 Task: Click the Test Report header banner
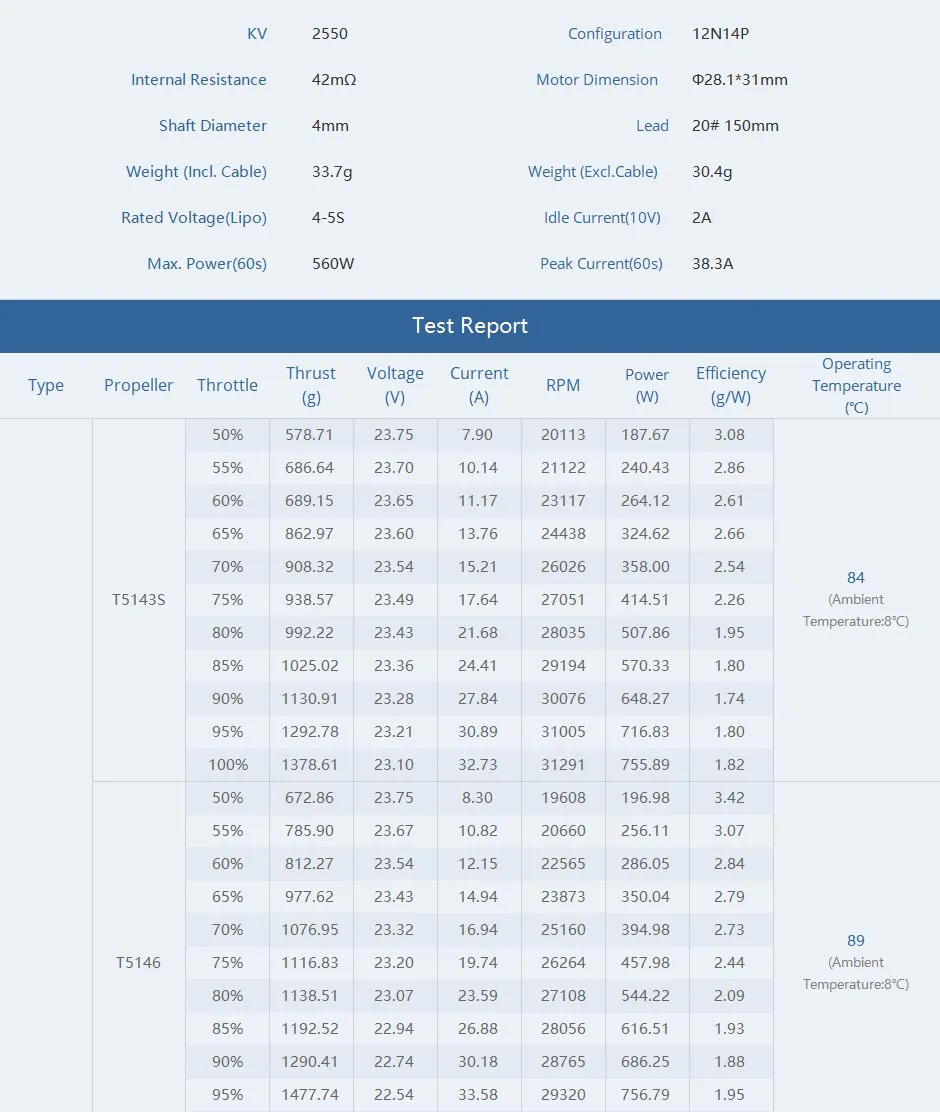[470, 326]
